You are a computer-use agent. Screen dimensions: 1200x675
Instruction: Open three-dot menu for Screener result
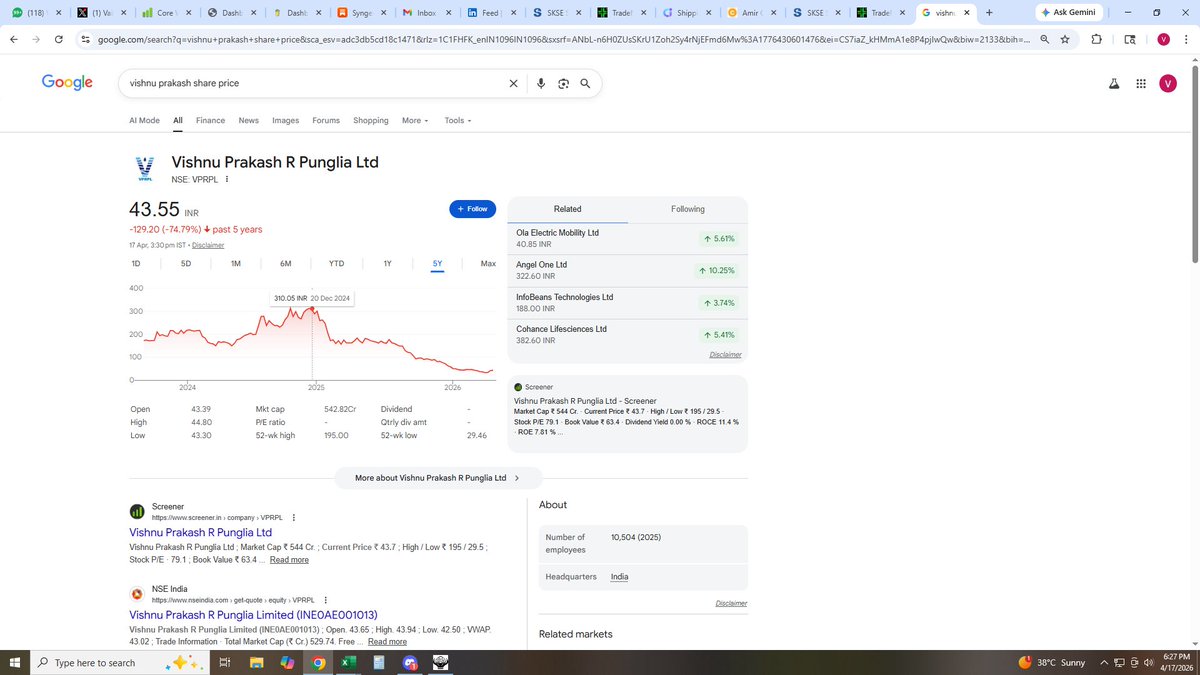293,517
